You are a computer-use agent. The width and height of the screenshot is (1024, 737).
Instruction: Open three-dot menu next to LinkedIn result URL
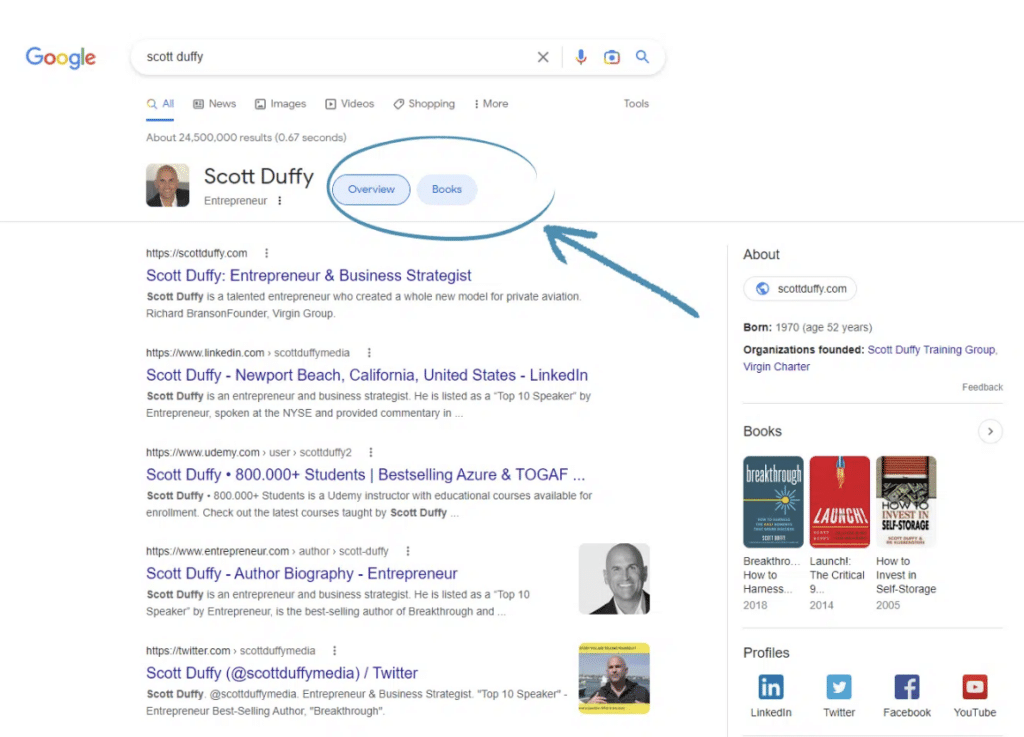point(369,353)
